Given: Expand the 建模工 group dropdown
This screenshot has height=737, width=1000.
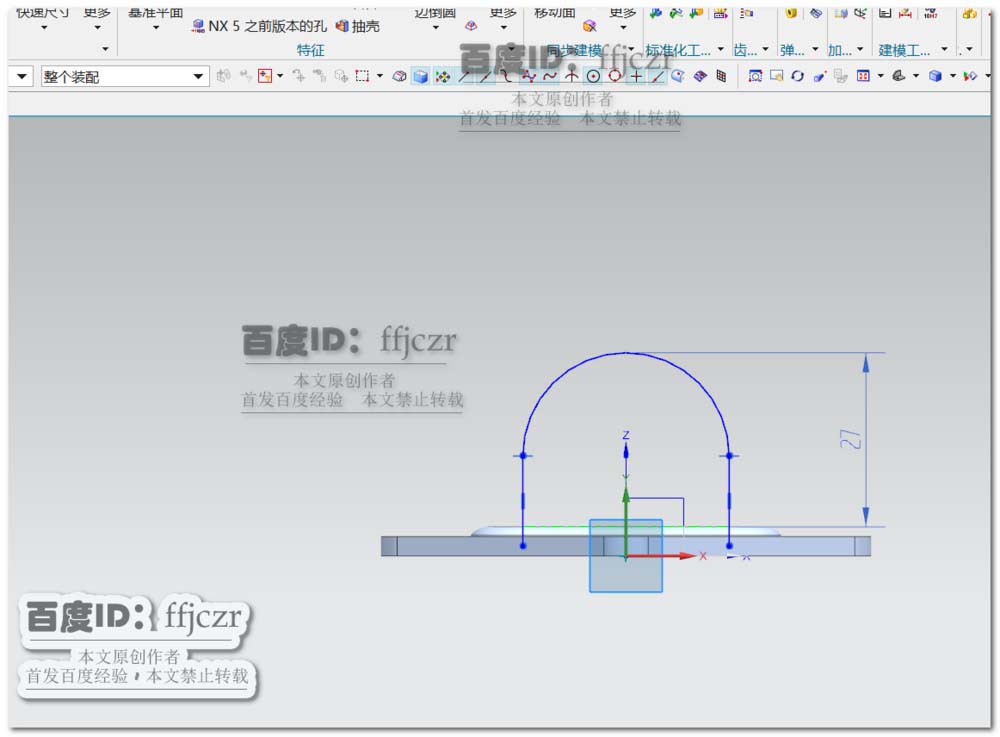Looking at the screenshot, I should point(945,49).
